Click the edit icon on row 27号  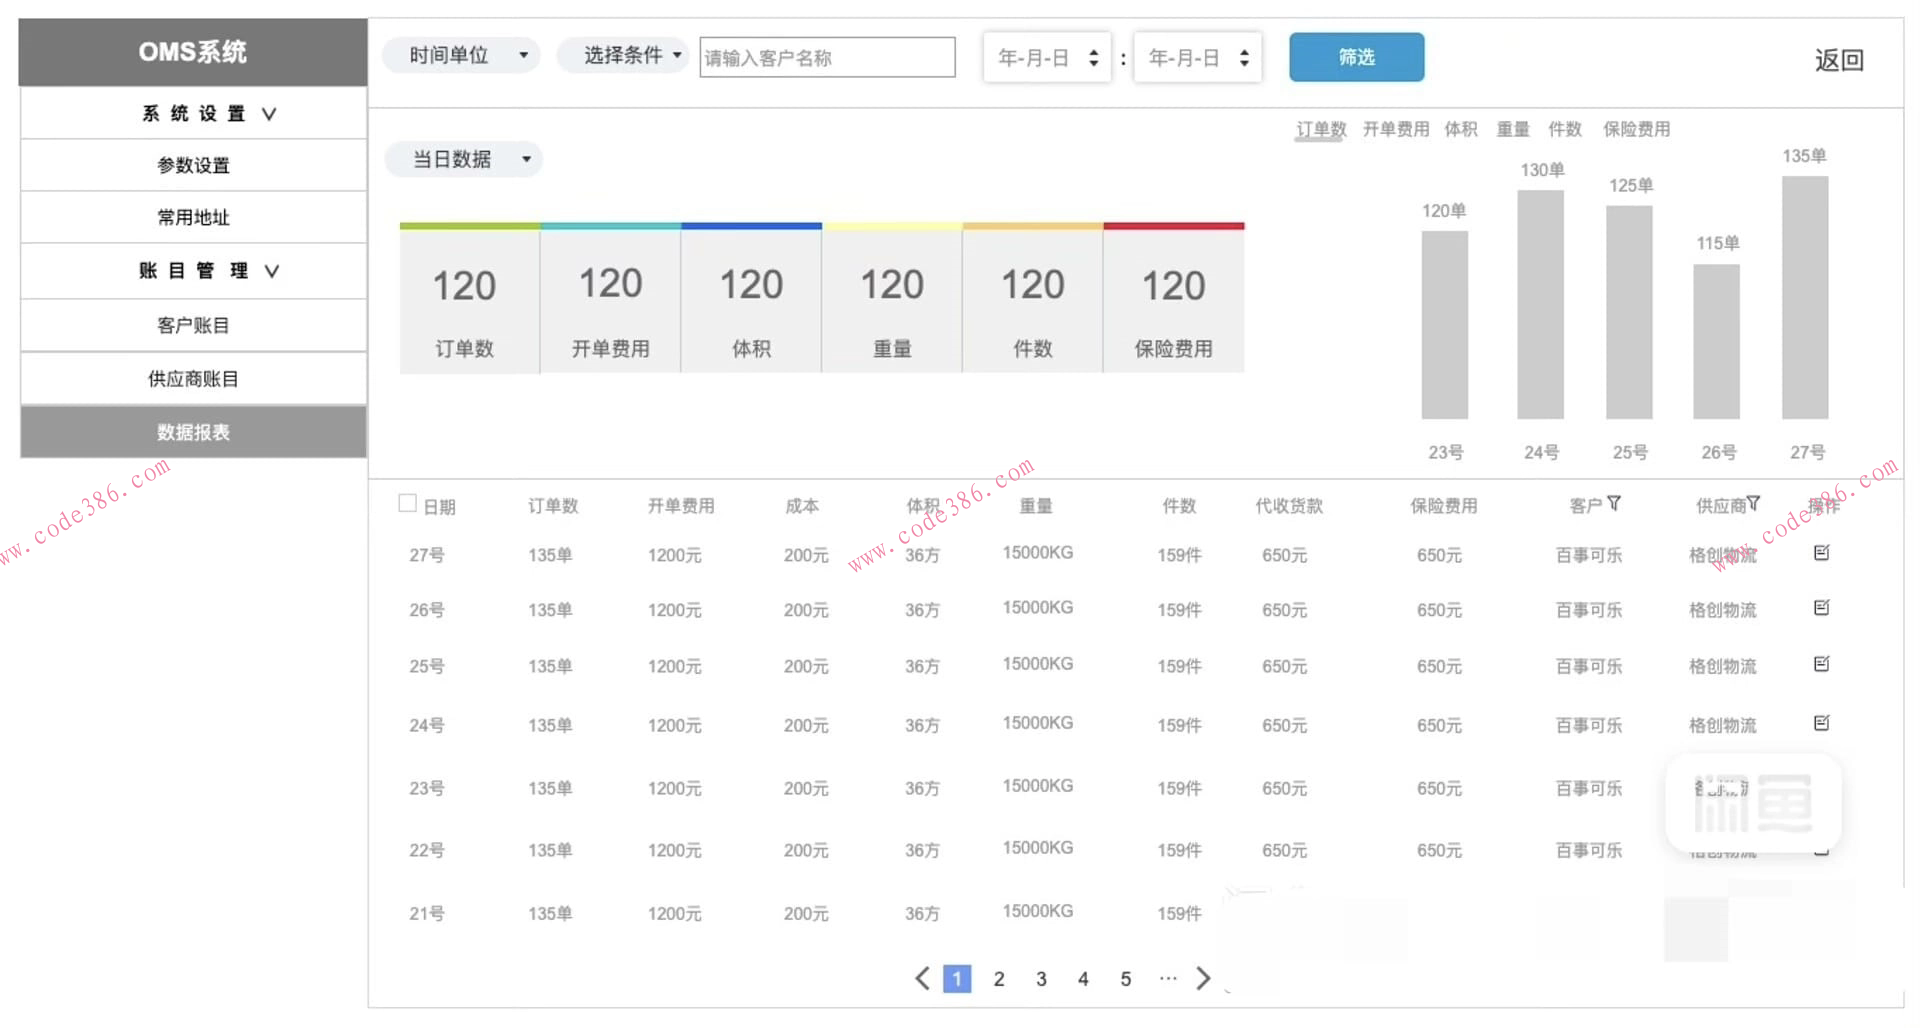(1823, 552)
